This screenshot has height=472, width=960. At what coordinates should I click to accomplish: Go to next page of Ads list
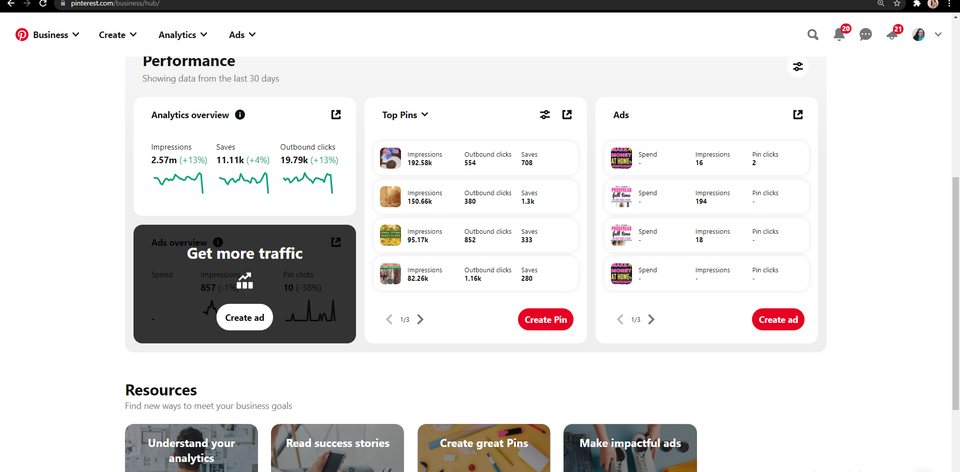(651, 319)
